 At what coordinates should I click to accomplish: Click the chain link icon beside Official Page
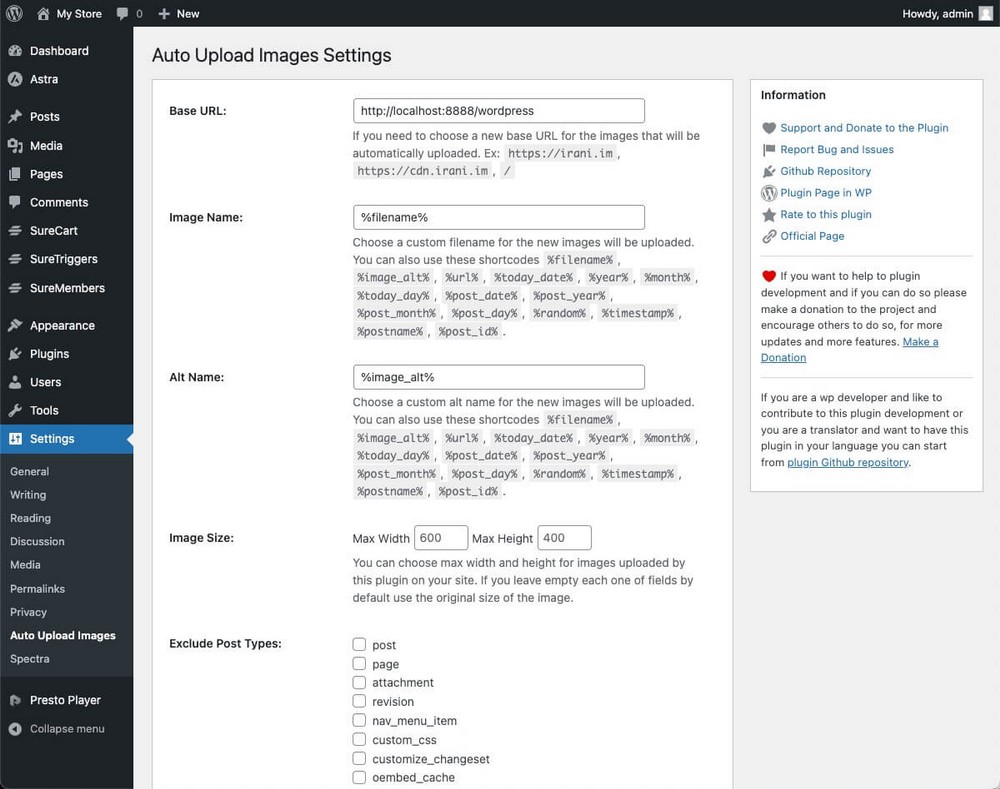769,237
